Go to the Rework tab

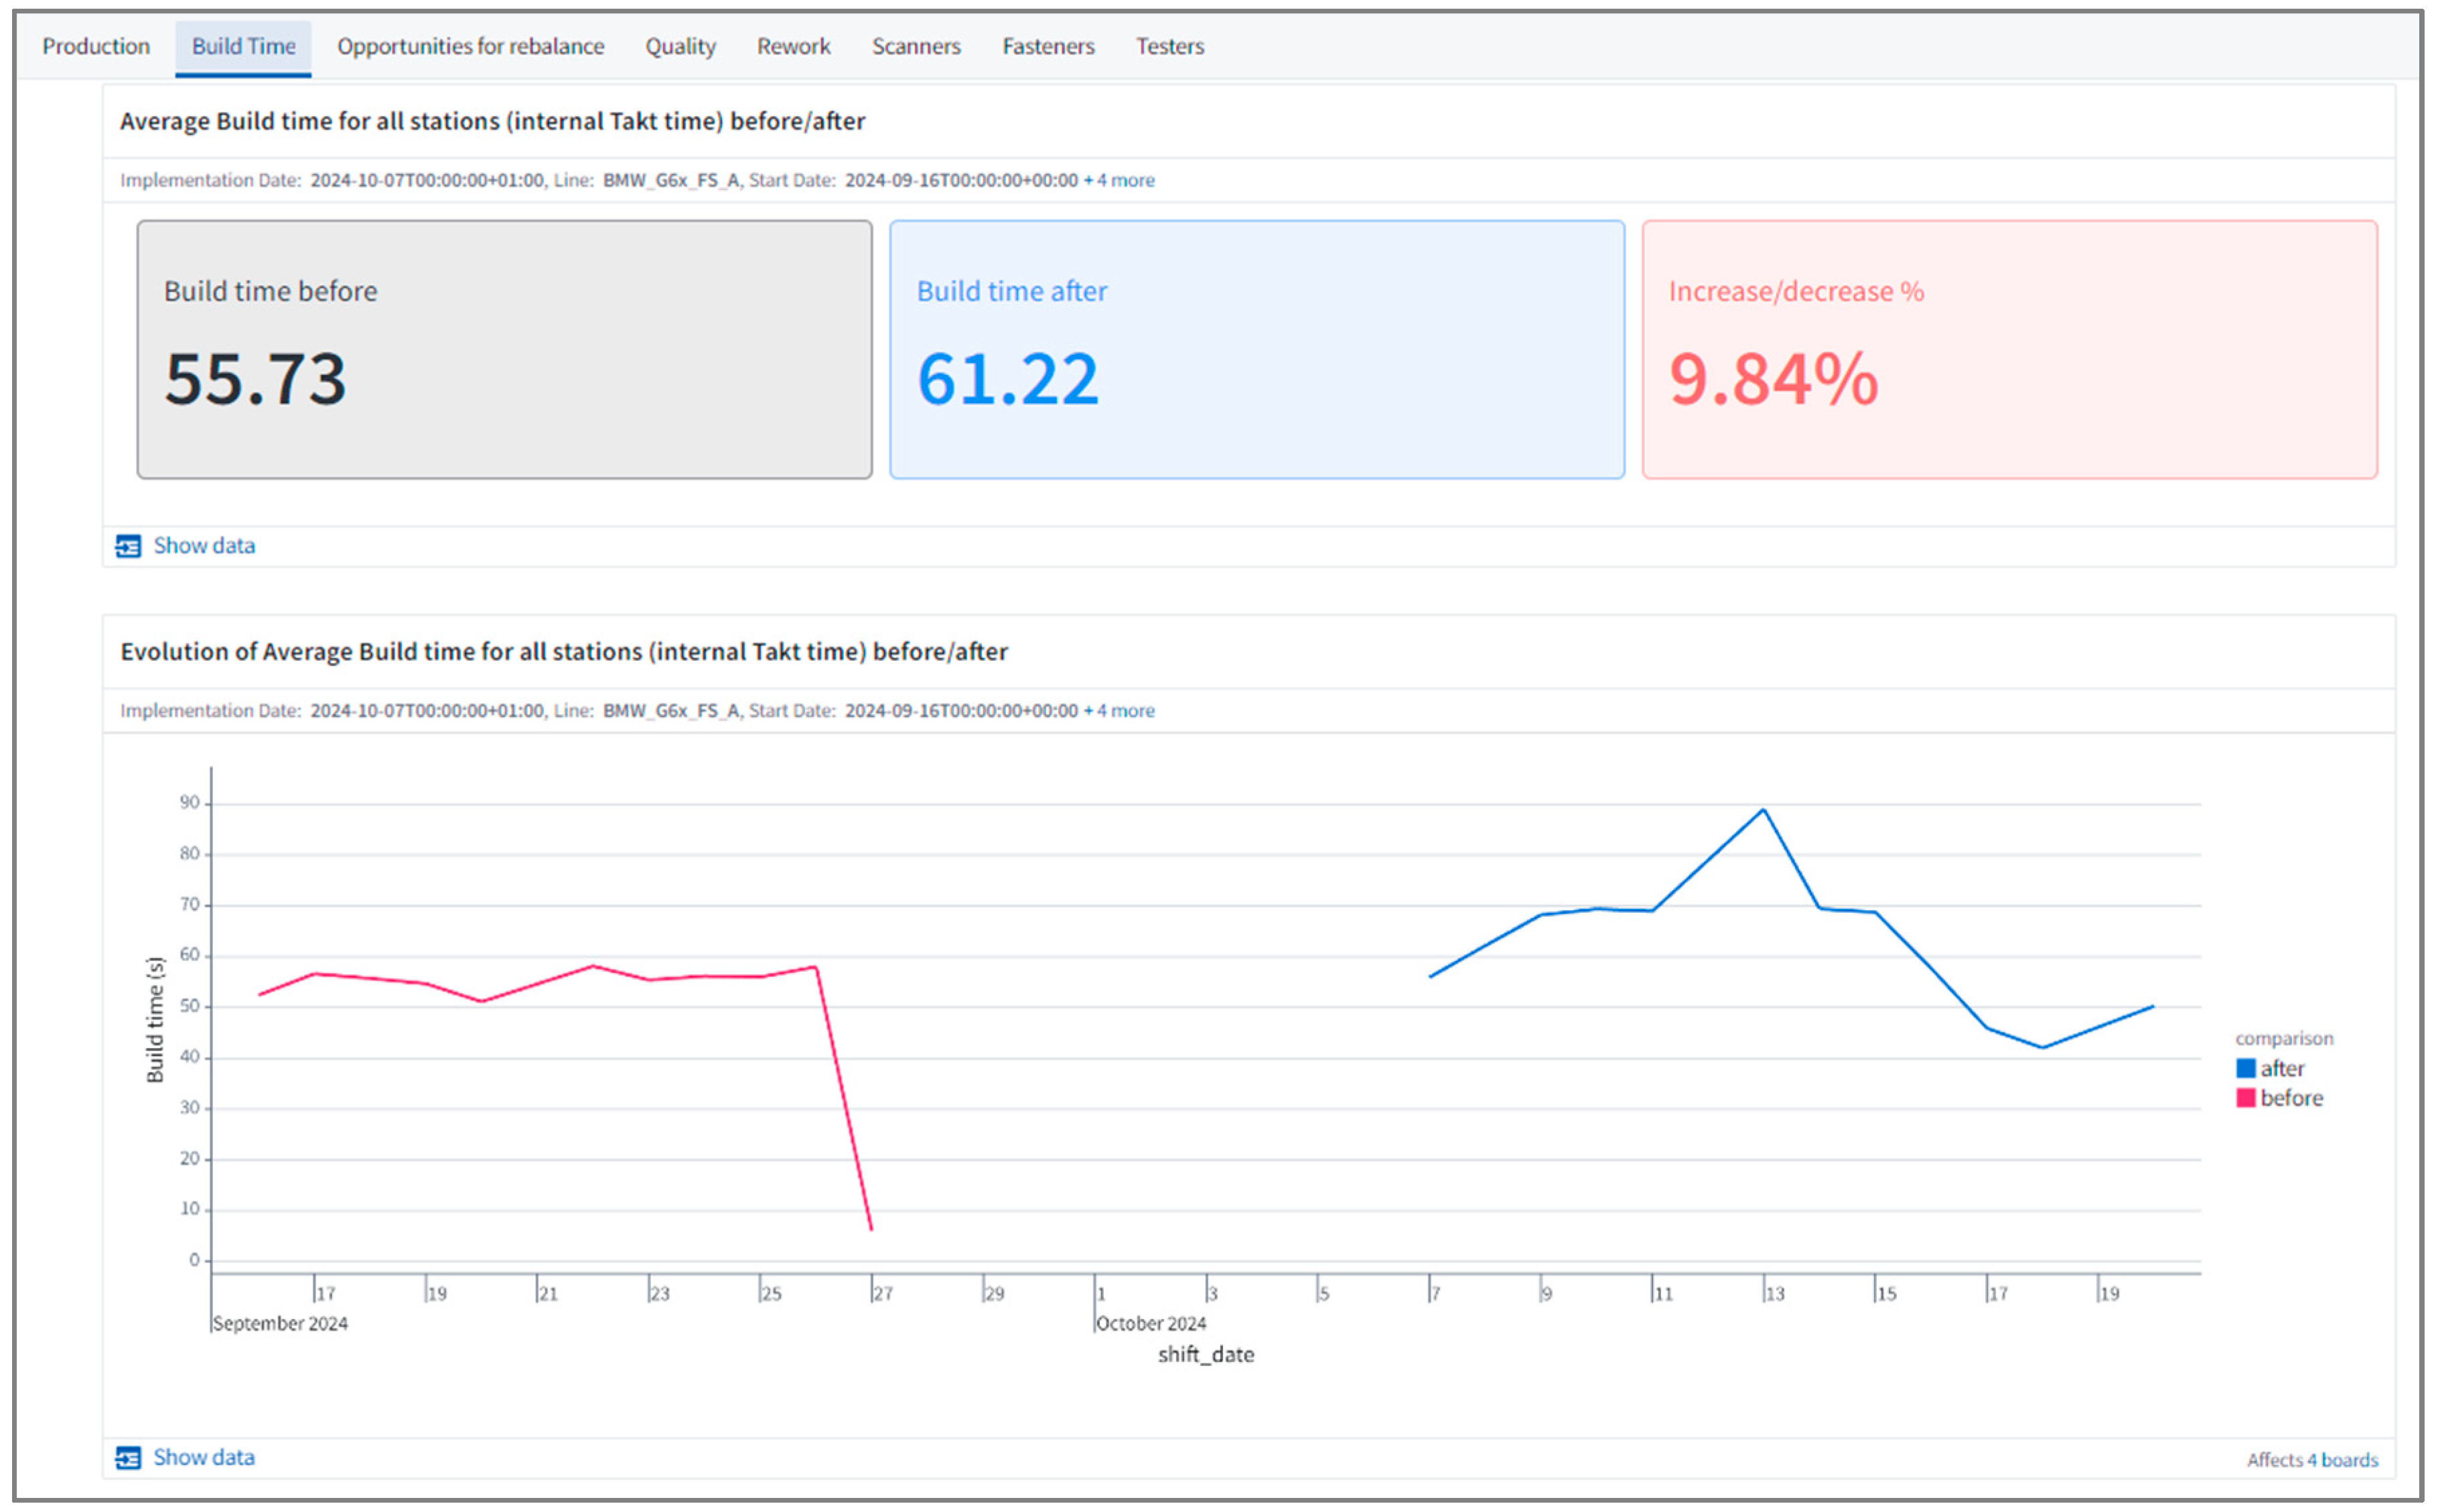point(793,46)
